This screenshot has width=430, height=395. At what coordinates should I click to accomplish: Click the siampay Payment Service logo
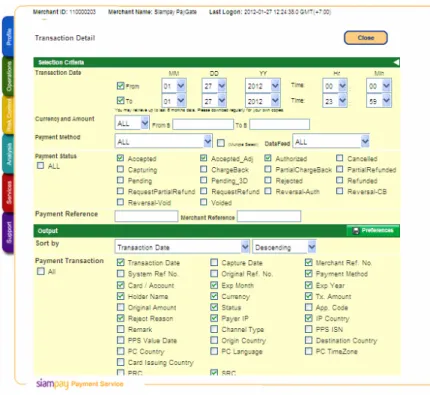click(80, 384)
